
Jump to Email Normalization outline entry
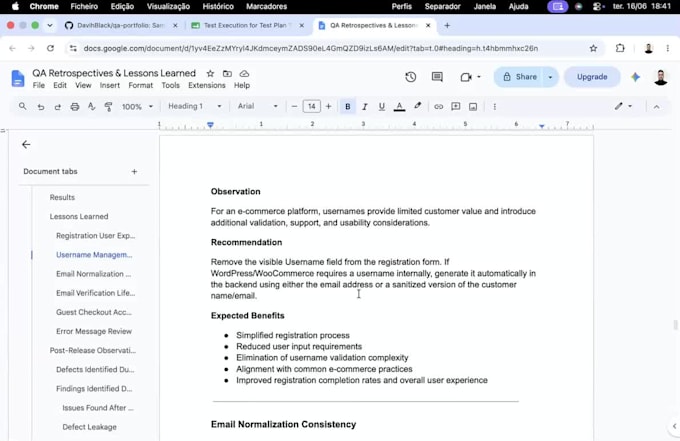coord(93,274)
